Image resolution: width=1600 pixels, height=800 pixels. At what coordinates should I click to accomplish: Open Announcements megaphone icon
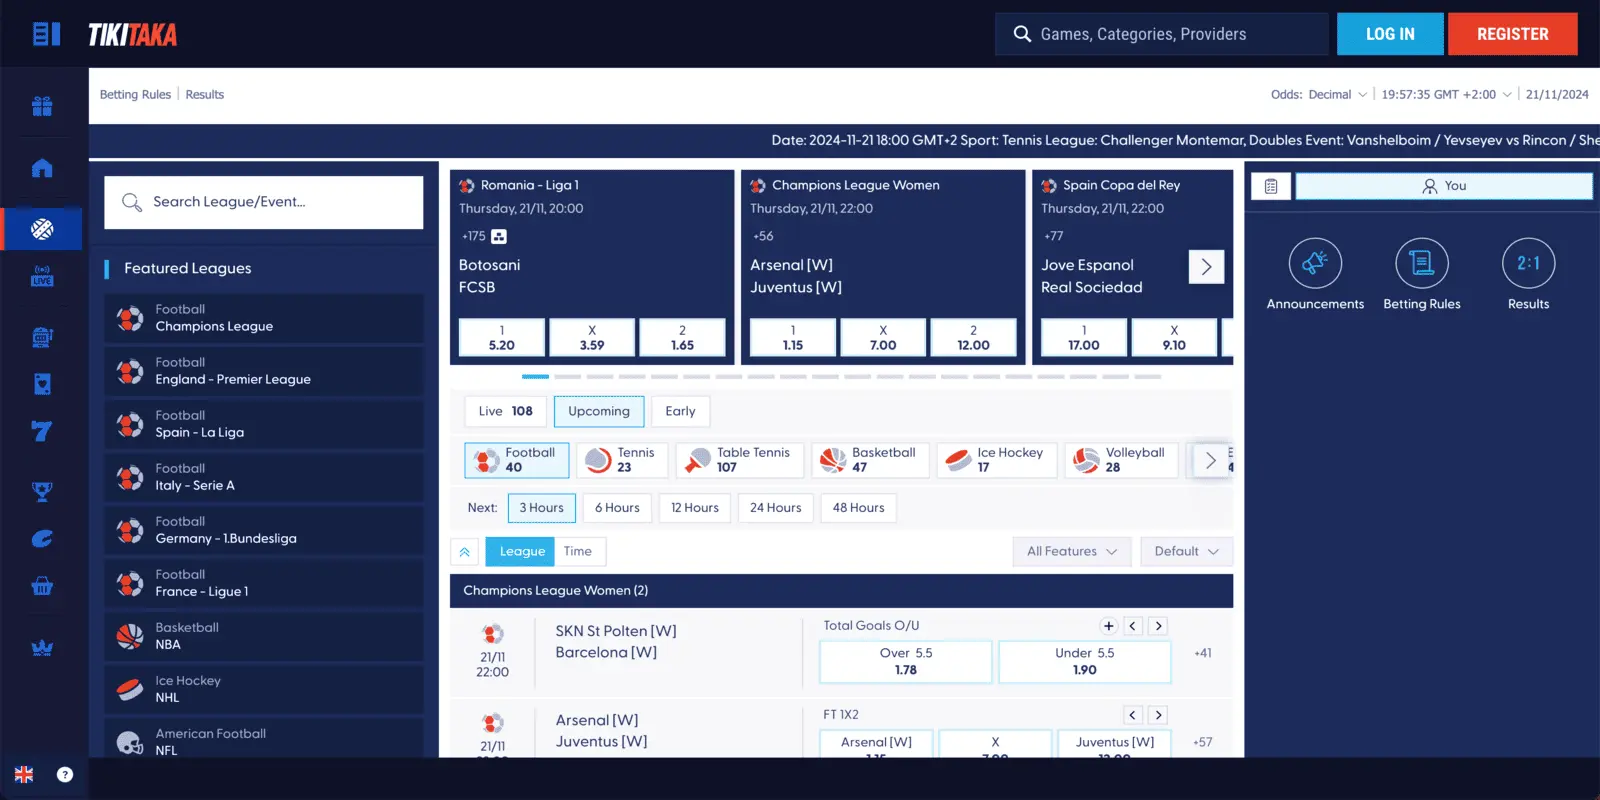point(1315,264)
